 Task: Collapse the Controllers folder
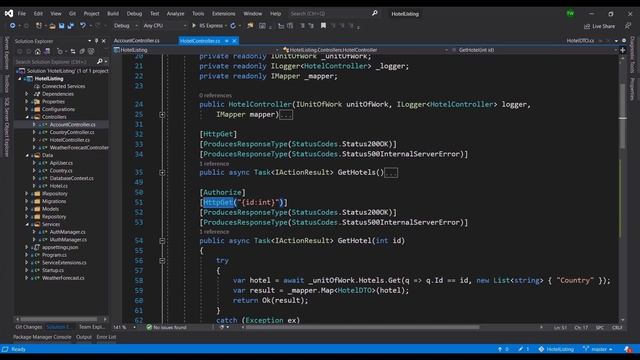point(27,117)
